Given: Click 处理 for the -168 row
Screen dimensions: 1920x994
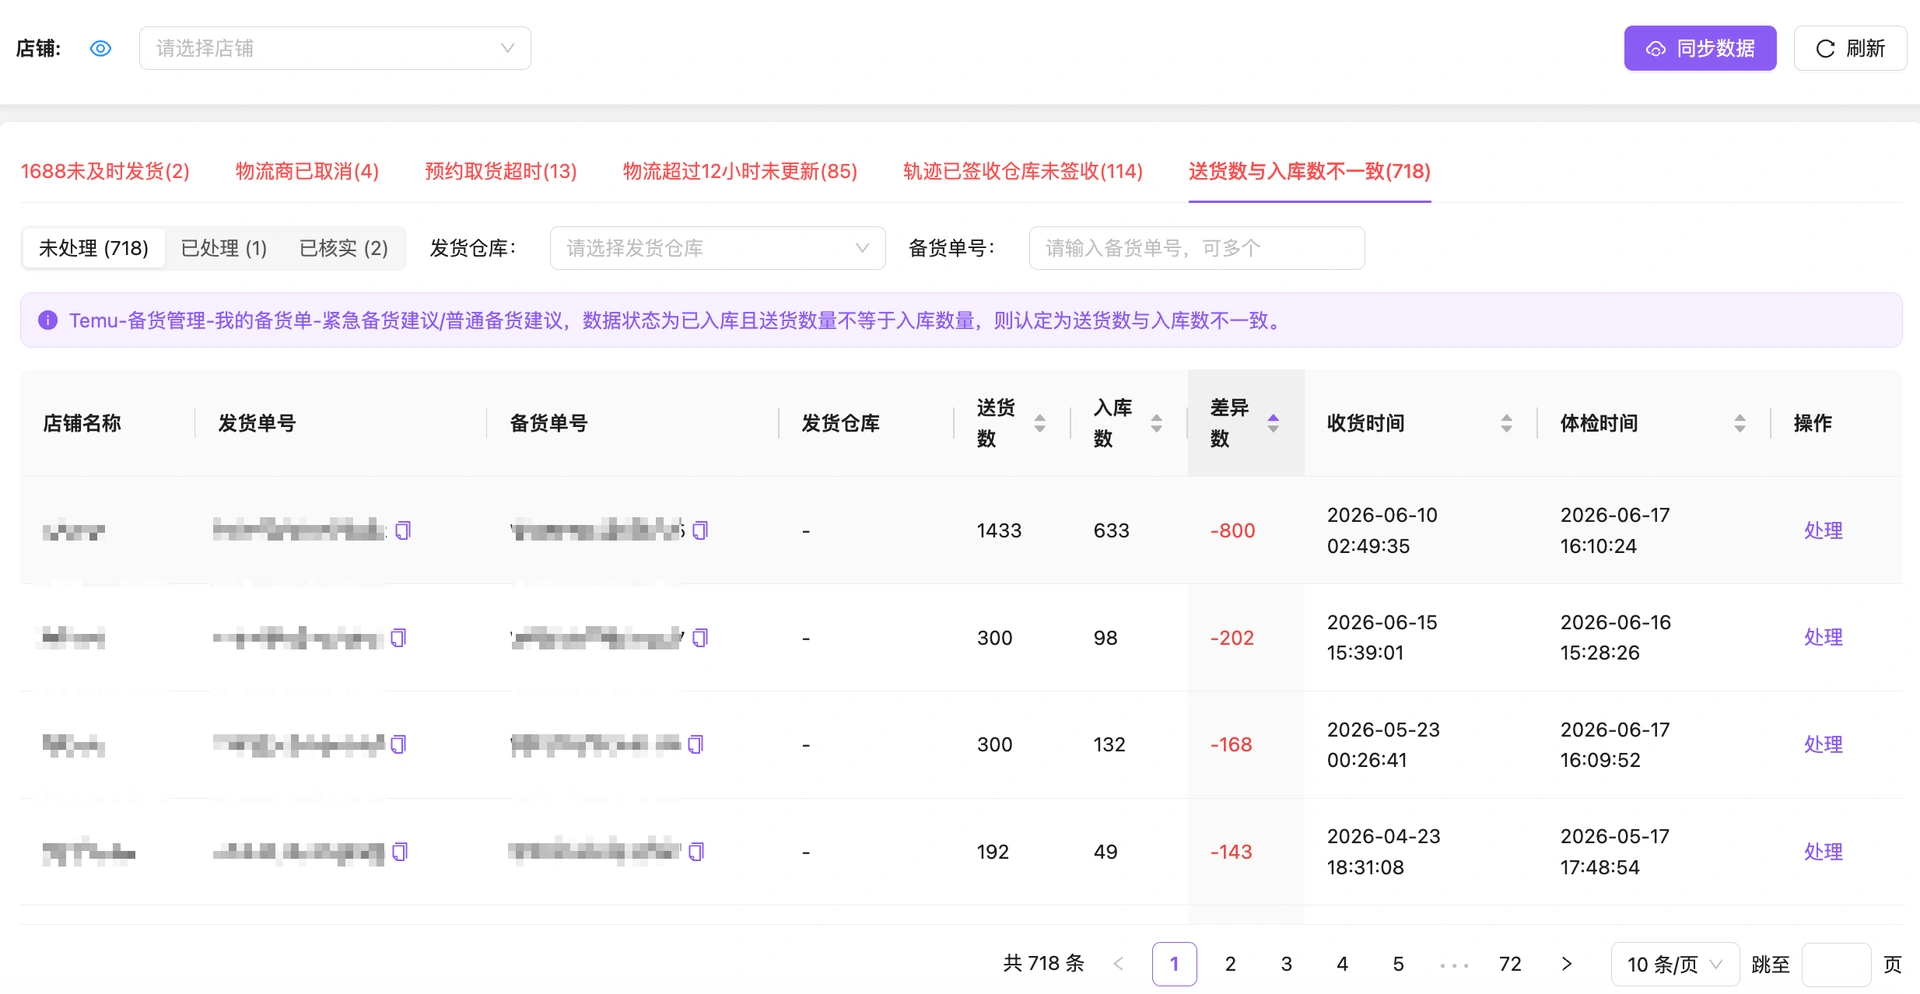Looking at the screenshot, I should point(1823,744).
